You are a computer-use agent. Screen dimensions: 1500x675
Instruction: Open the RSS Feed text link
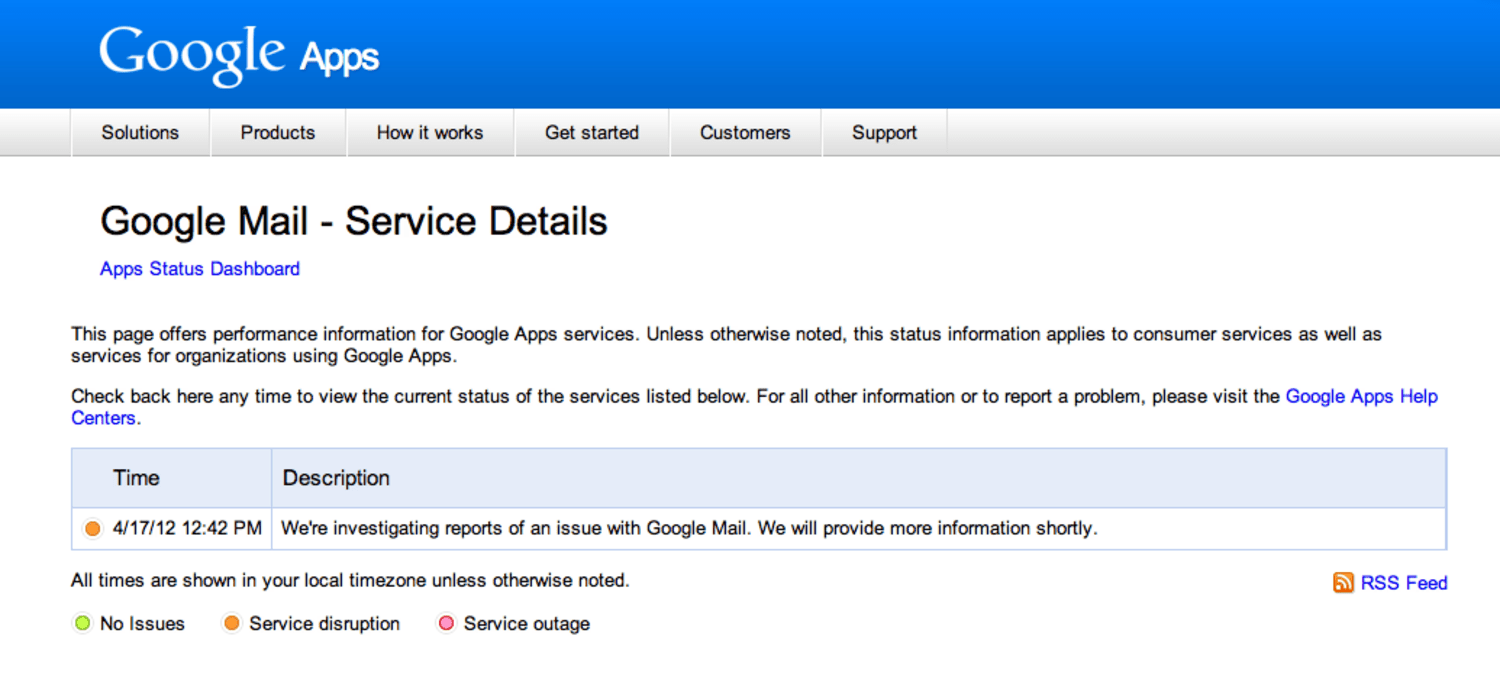pos(1404,583)
